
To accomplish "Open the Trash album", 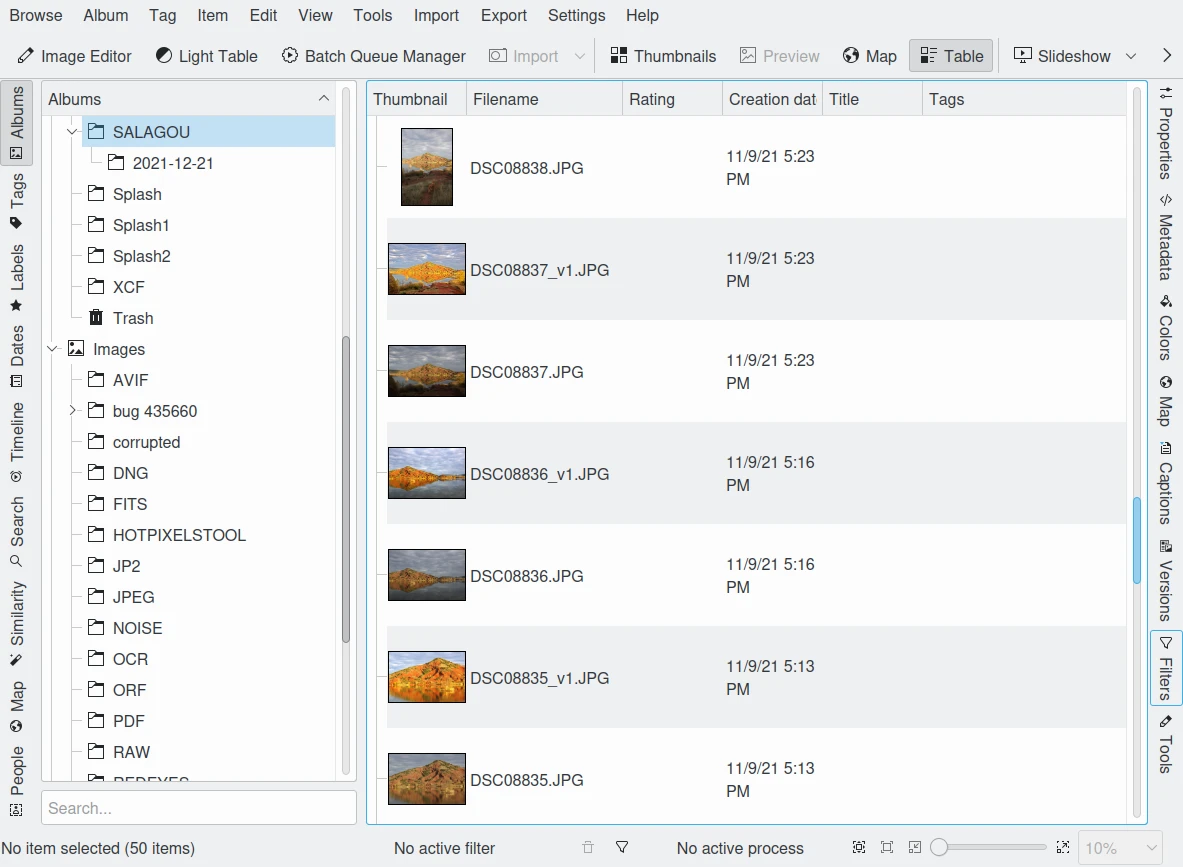I will tap(132, 318).
